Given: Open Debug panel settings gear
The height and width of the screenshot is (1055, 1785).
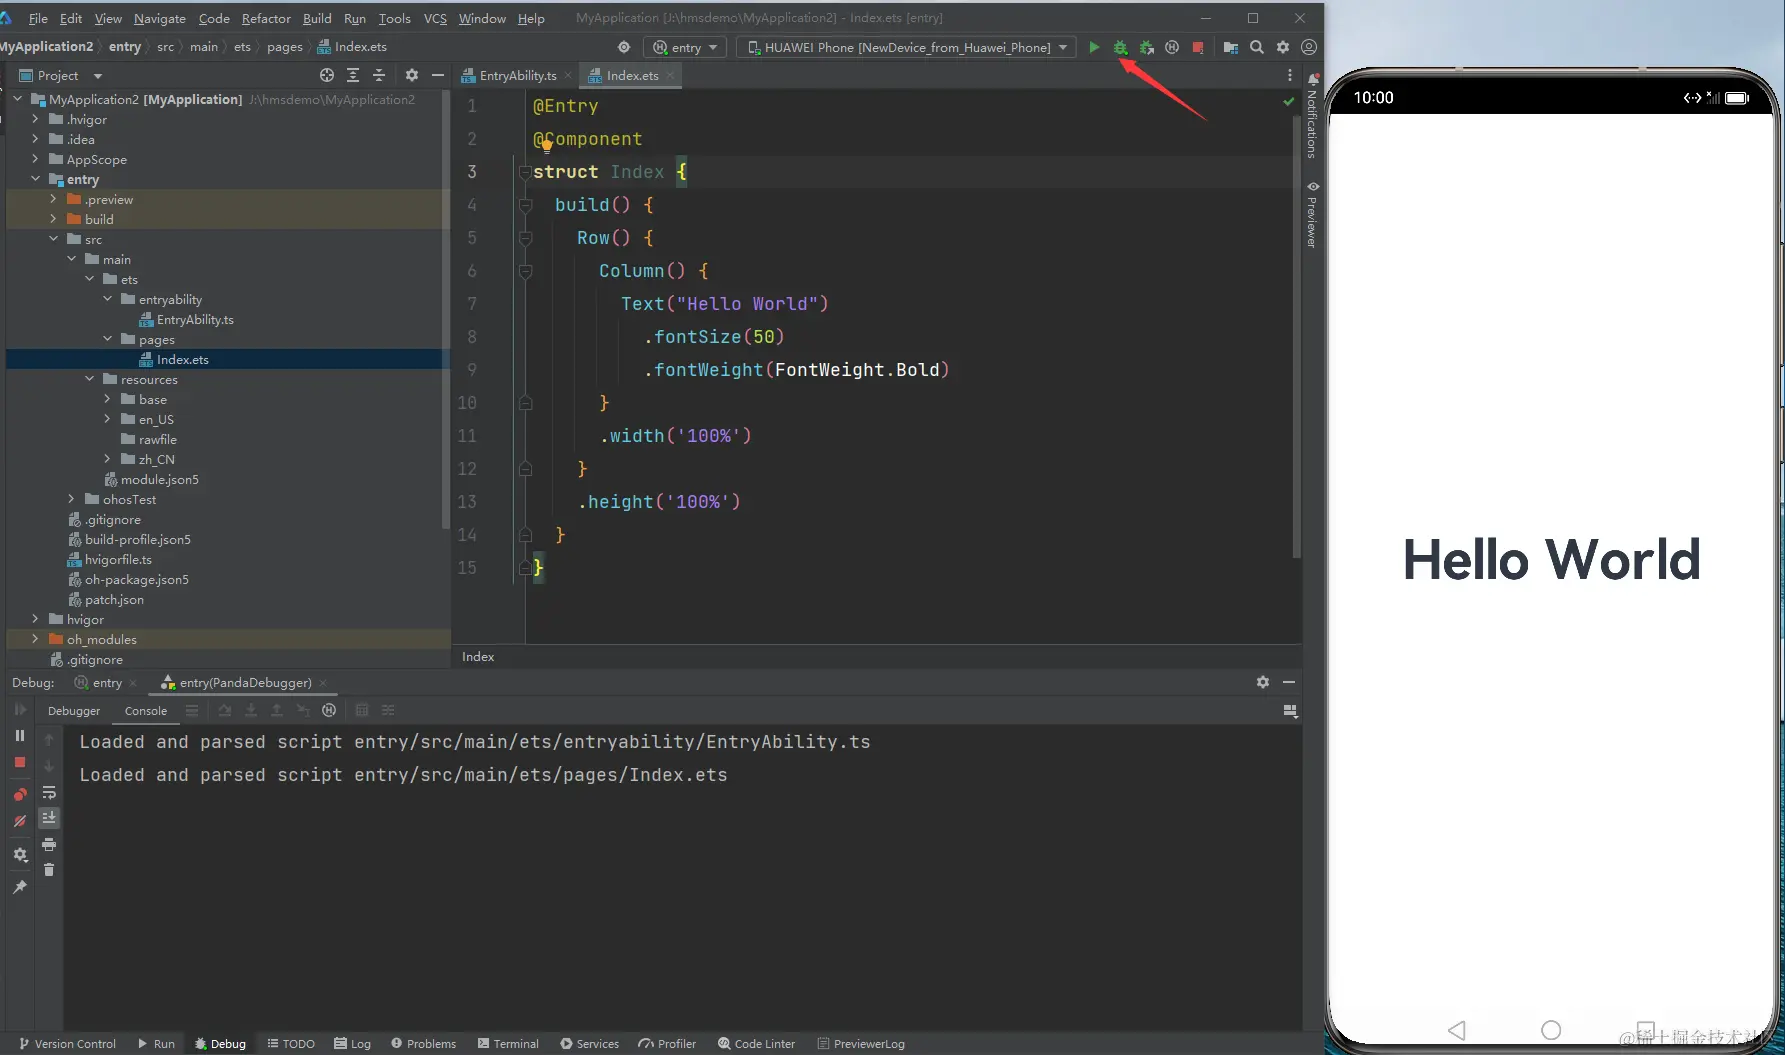Looking at the screenshot, I should [1263, 682].
